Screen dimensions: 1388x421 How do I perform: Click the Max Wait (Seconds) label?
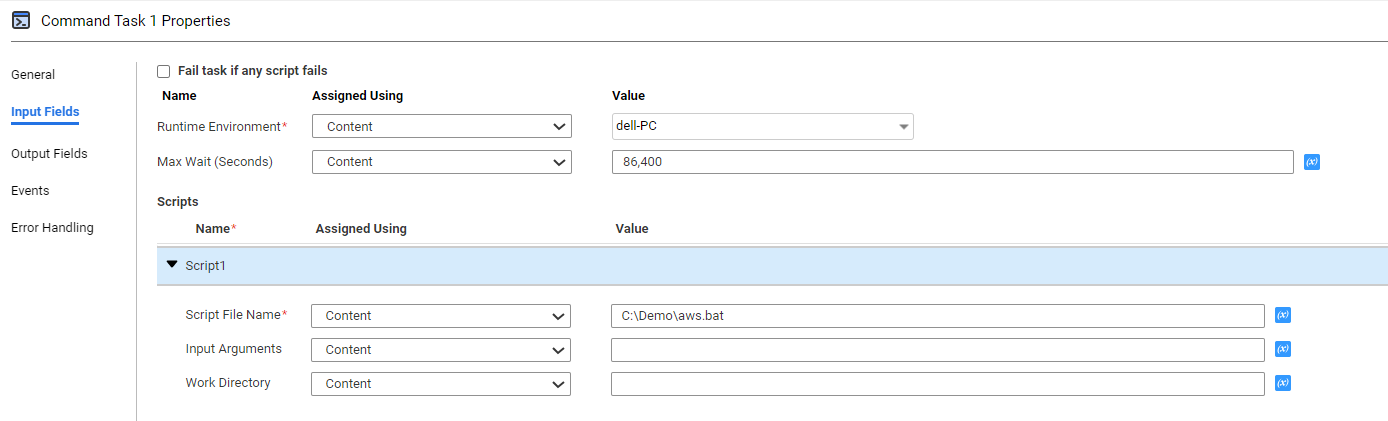pyautogui.click(x=215, y=162)
